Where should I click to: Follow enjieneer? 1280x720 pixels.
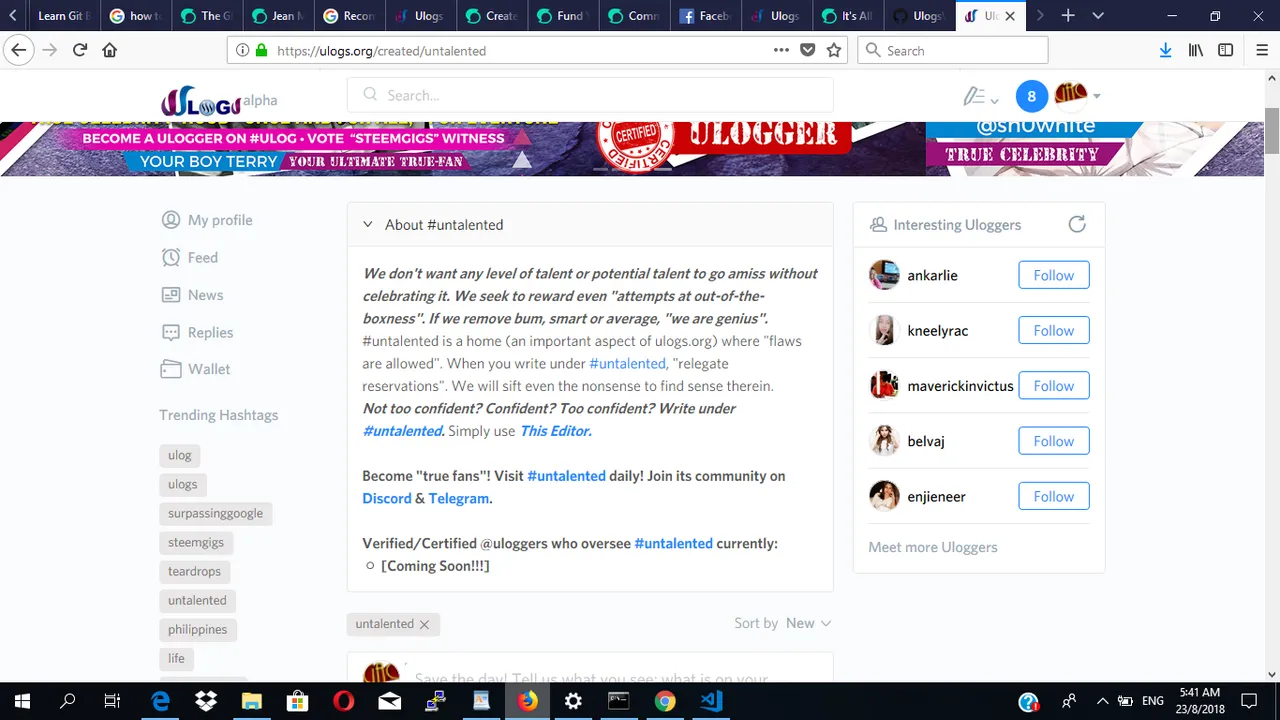1054,496
